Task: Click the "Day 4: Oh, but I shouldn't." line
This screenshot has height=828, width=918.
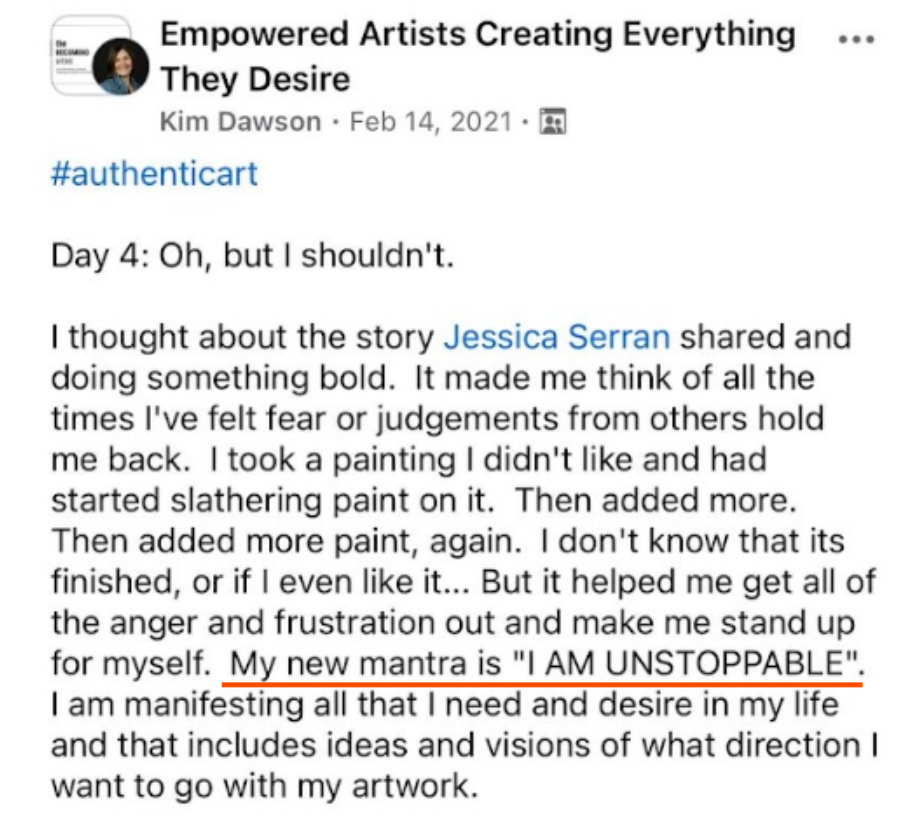Action: click(252, 256)
